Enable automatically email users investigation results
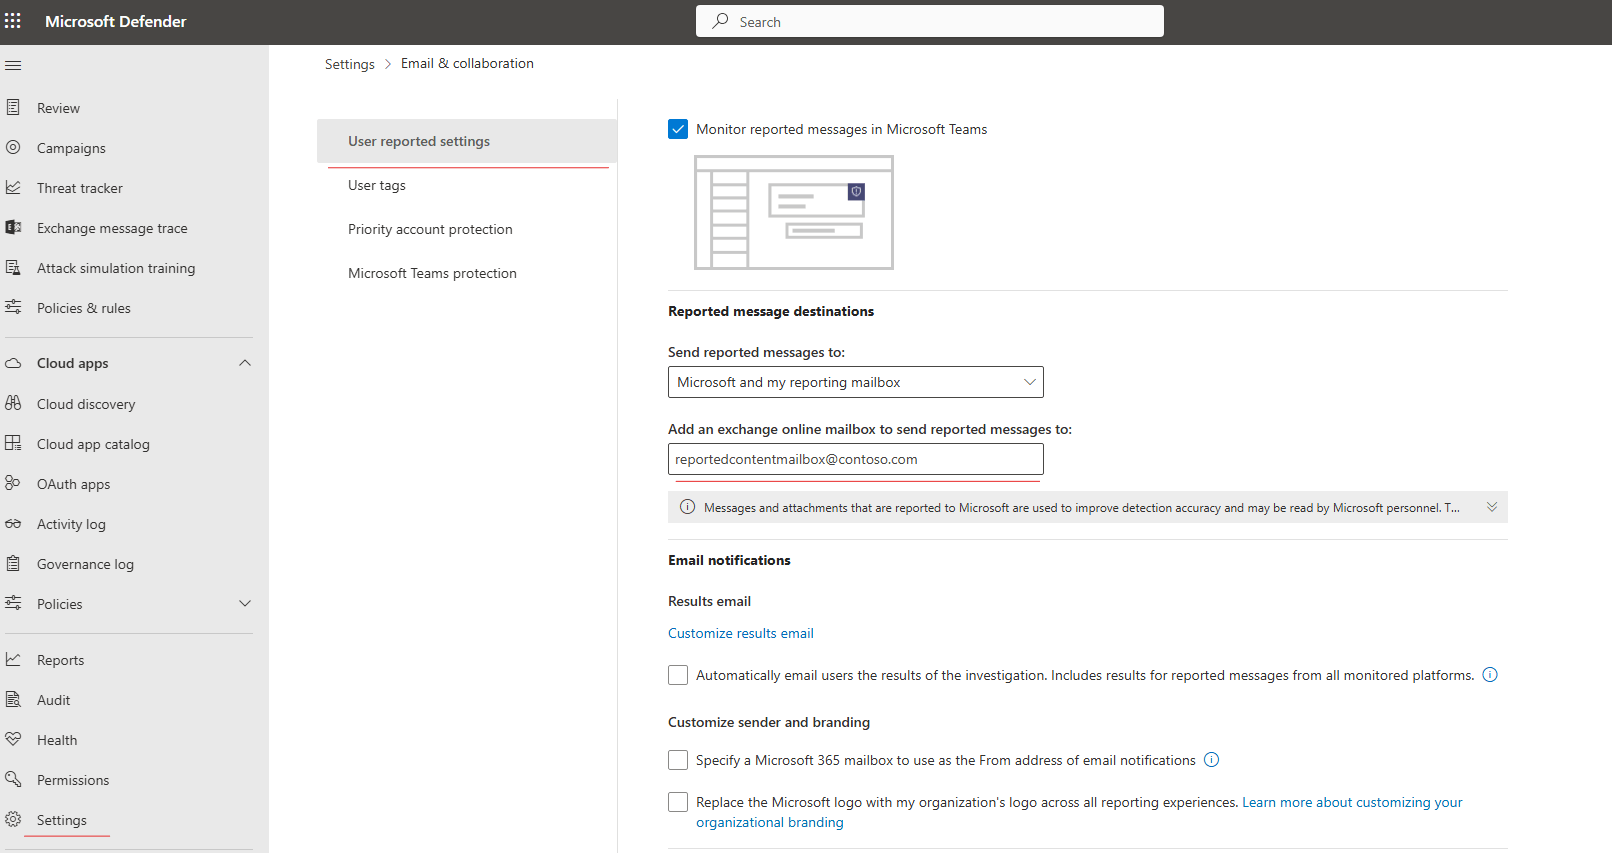Screen dimensions: 1612x853 click(678, 675)
